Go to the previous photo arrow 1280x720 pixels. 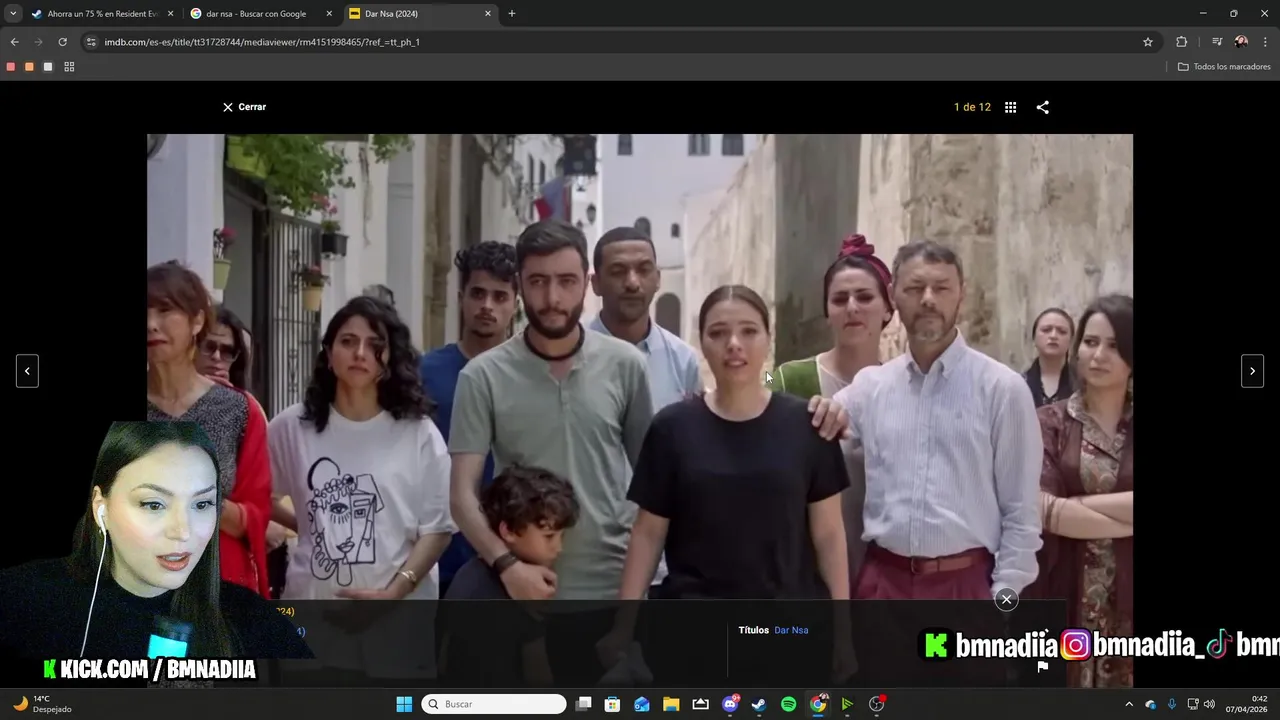27,371
